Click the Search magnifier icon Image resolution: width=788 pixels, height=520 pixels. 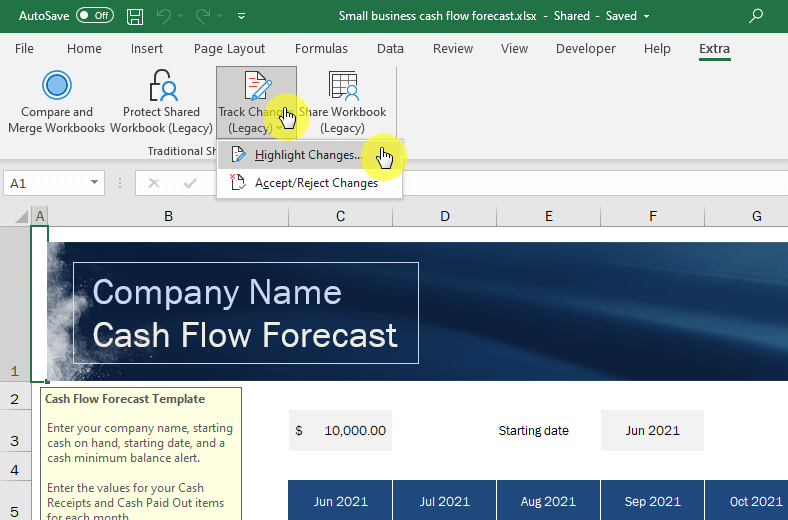pyautogui.click(x=755, y=16)
